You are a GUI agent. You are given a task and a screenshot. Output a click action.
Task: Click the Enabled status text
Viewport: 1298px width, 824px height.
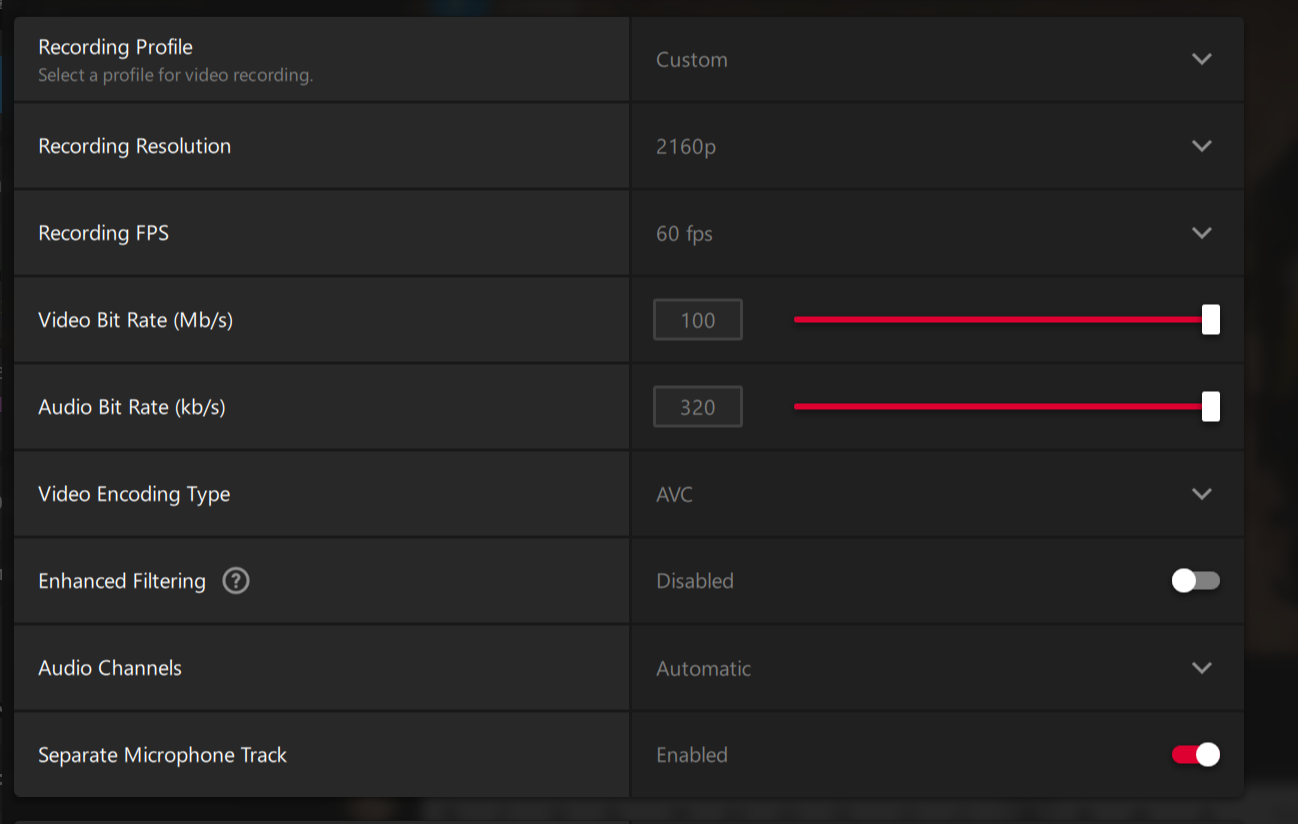tap(692, 755)
